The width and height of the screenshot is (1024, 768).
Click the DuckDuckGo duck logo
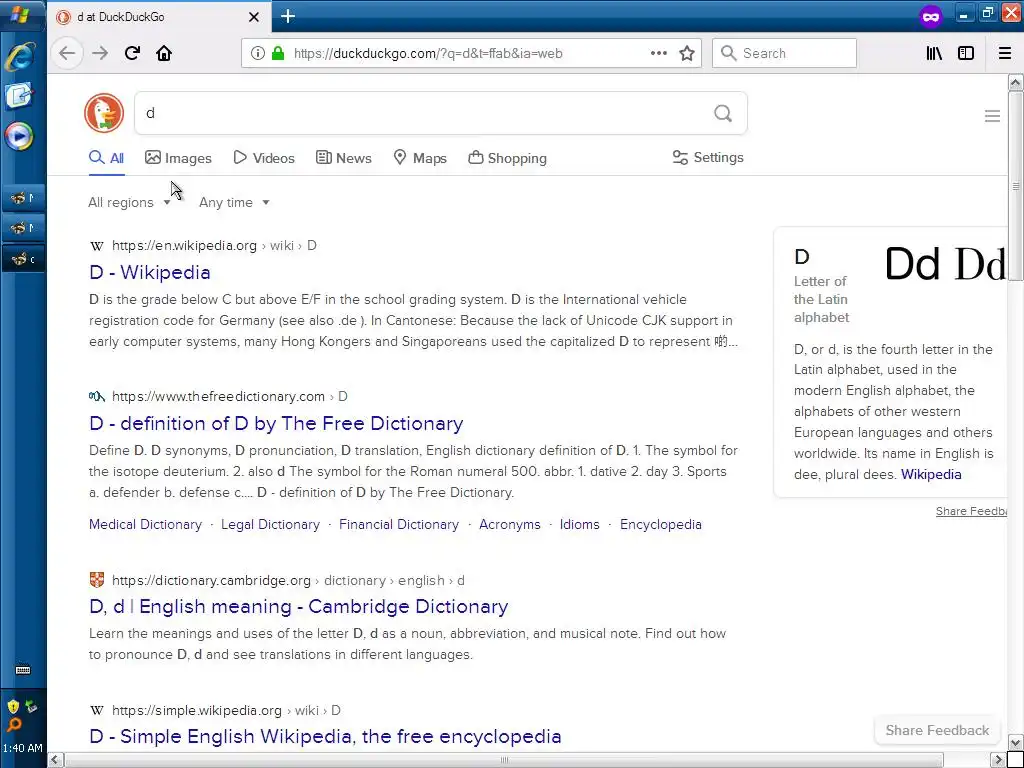pyautogui.click(x=104, y=113)
